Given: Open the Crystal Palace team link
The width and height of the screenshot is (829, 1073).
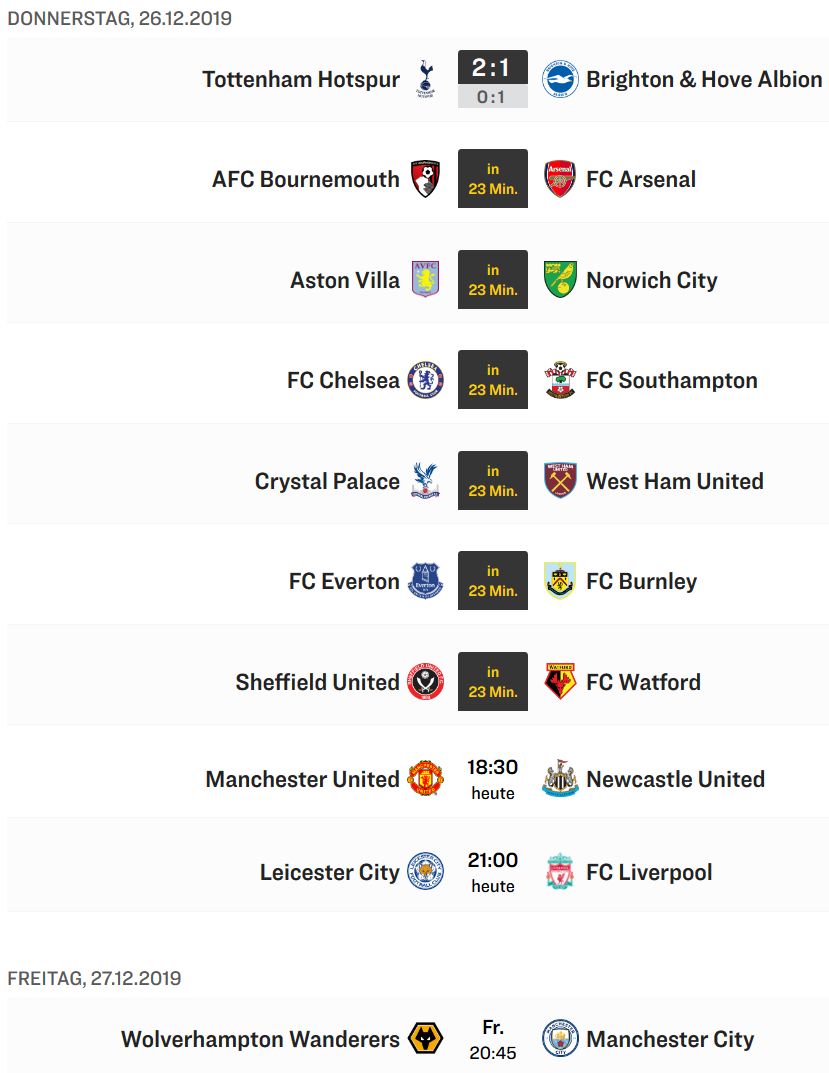Looking at the screenshot, I should [x=327, y=481].
